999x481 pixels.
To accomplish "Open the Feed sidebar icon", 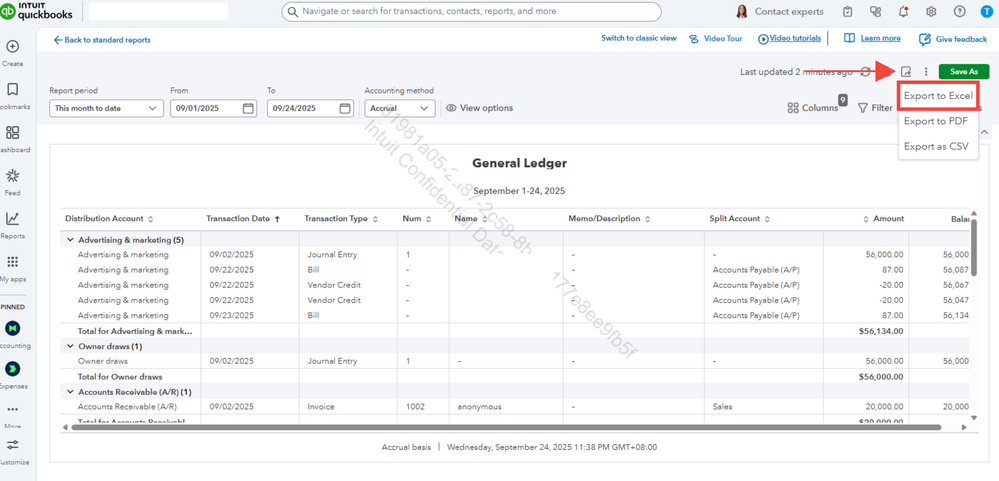I will point(13,182).
